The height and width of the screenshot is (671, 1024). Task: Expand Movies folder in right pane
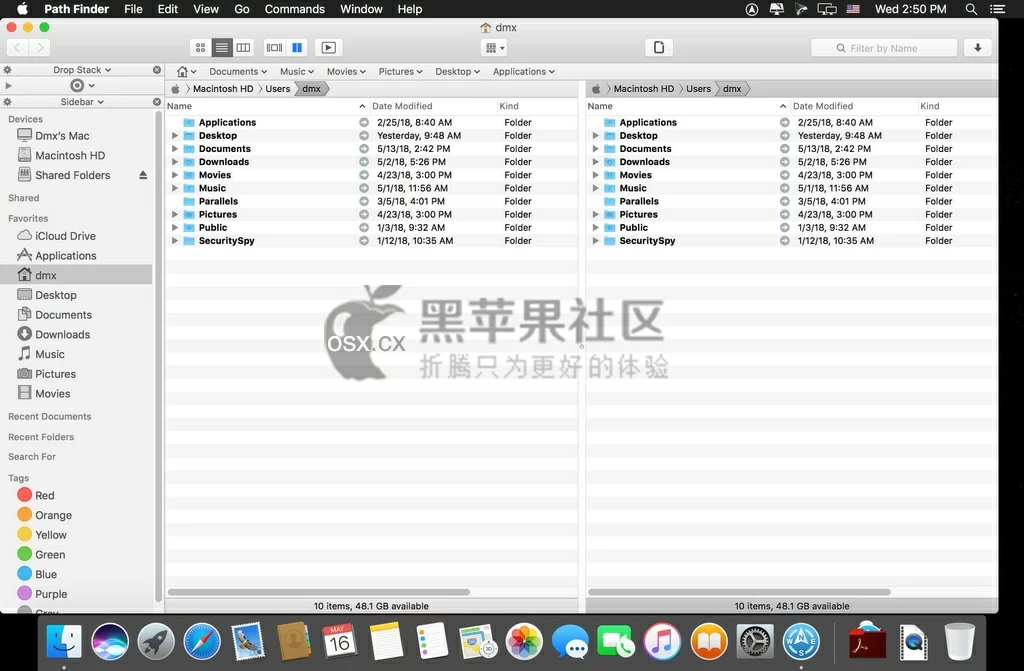tap(595, 175)
